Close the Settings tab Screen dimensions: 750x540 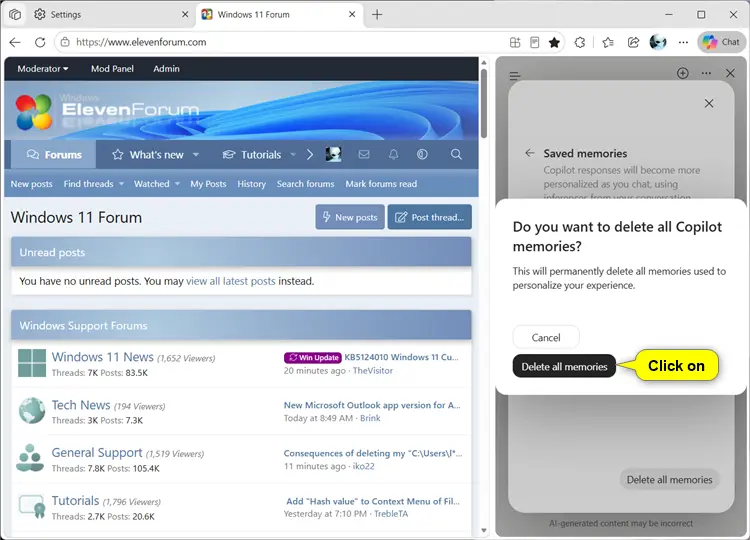[185, 14]
